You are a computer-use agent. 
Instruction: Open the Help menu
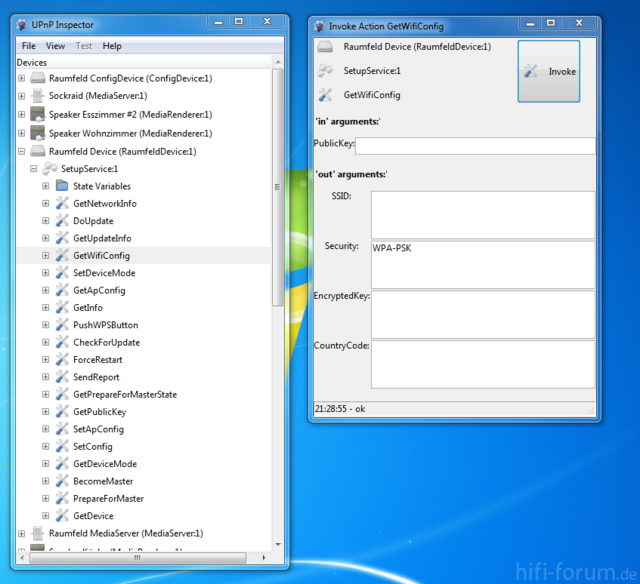click(x=112, y=46)
